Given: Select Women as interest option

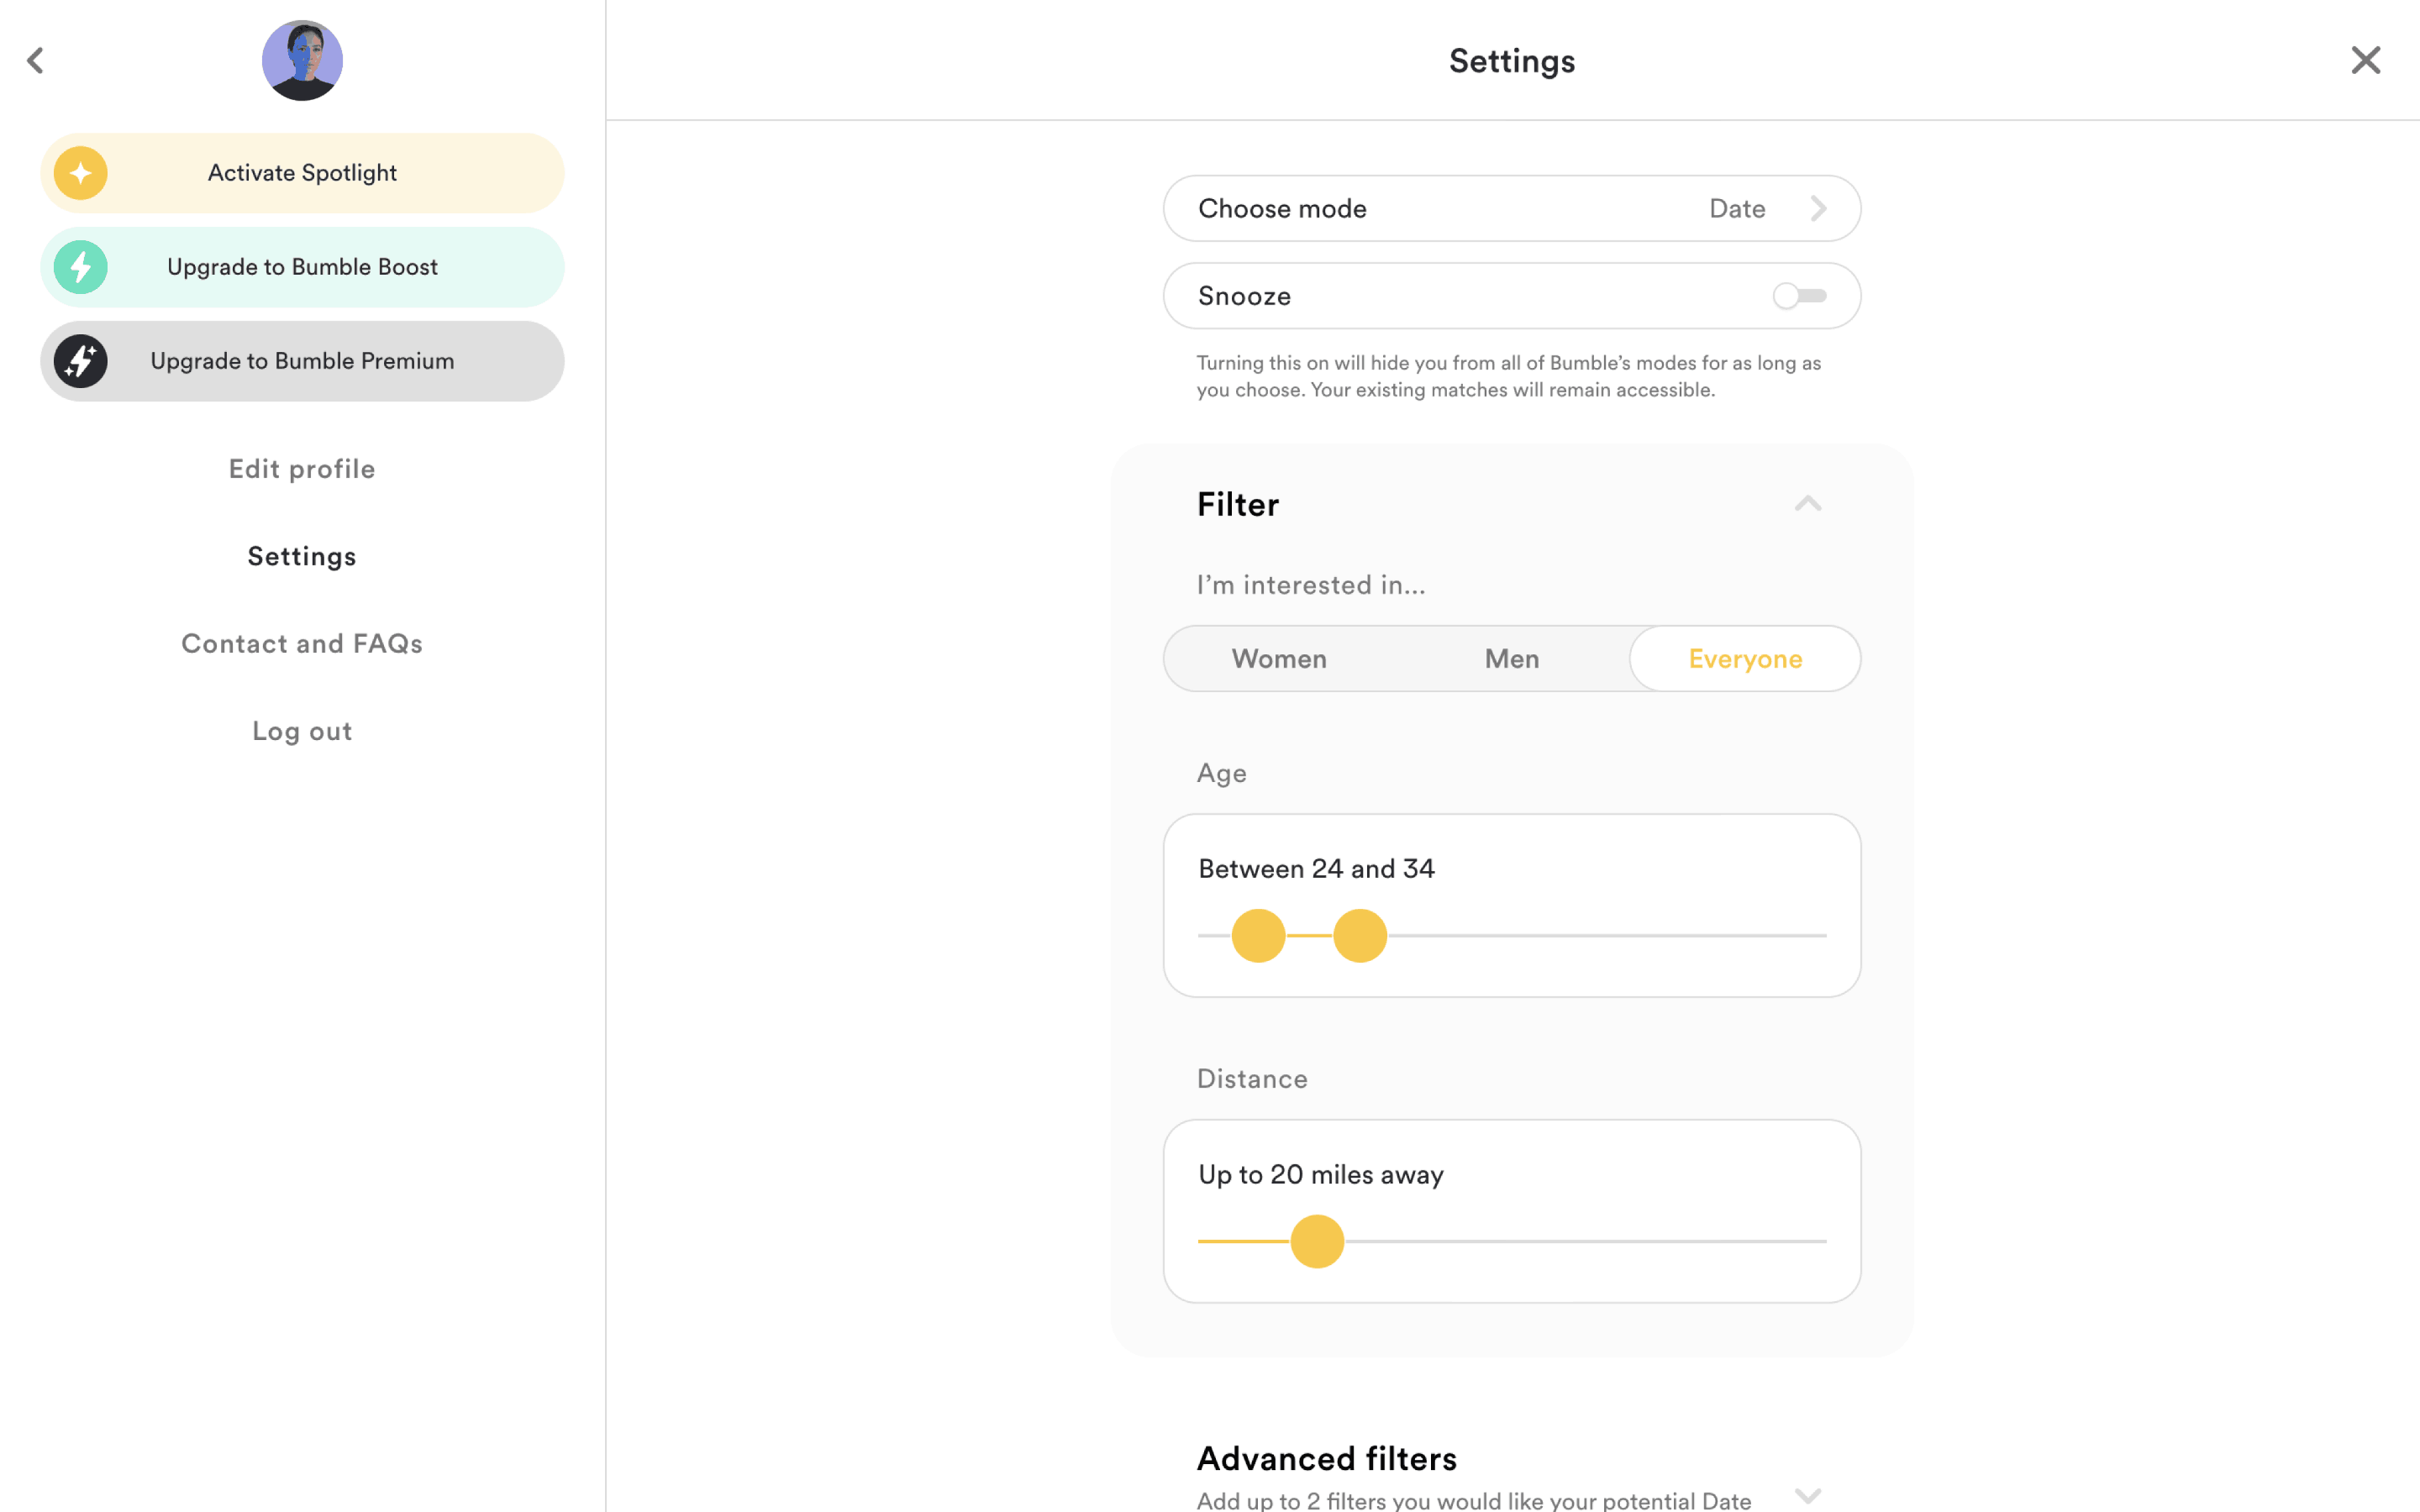Looking at the screenshot, I should [1279, 659].
